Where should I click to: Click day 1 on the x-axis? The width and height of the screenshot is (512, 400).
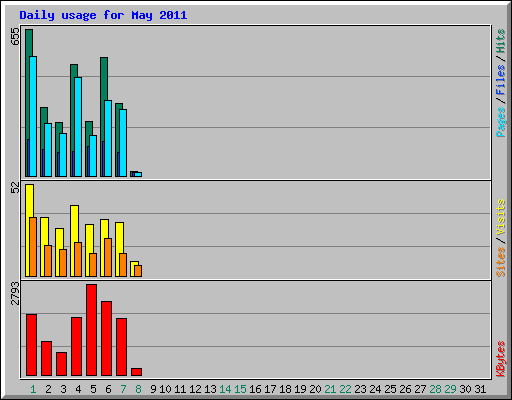point(33,389)
